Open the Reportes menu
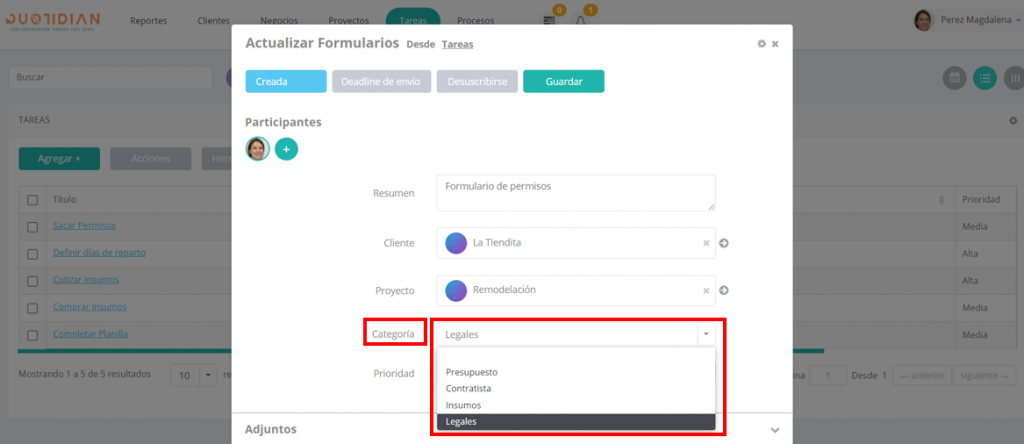This screenshot has height=444, width=1024. tap(149, 20)
